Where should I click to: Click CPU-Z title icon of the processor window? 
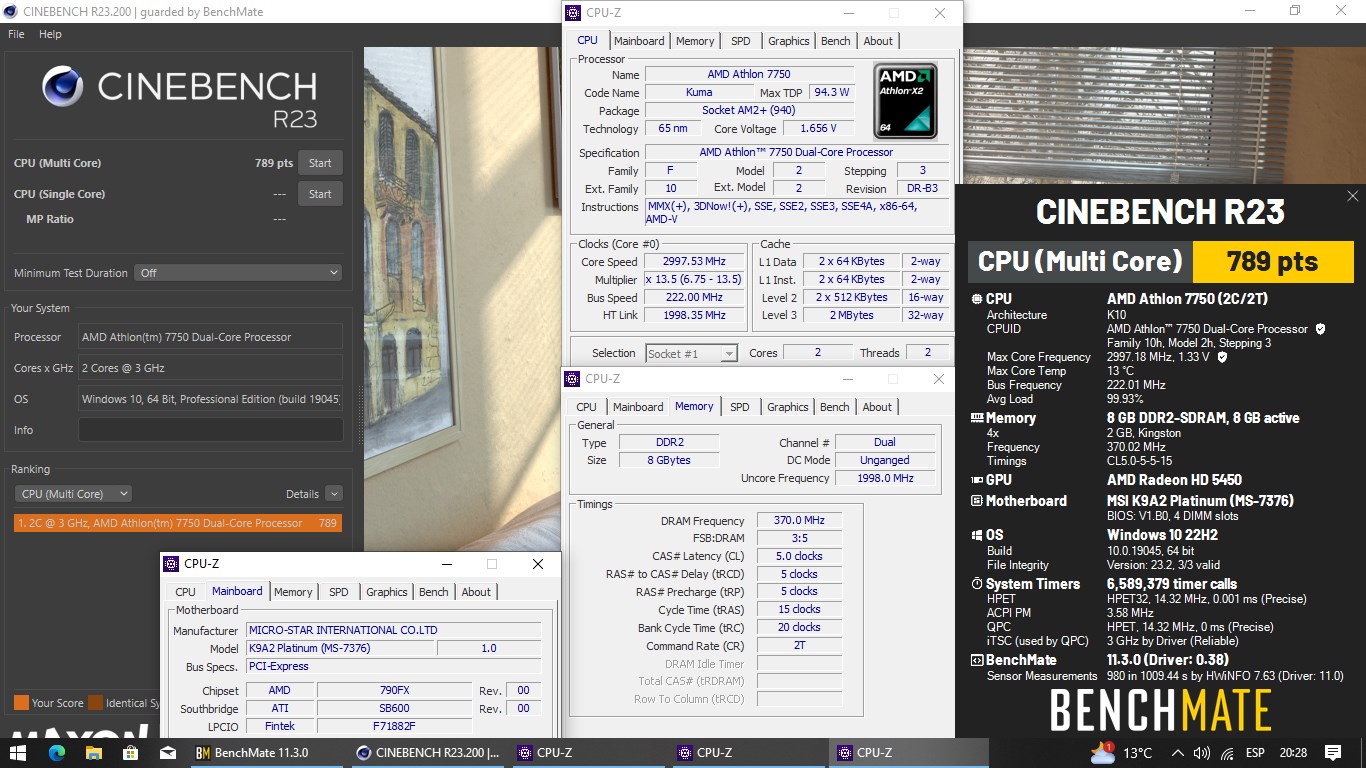click(x=572, y=13)
